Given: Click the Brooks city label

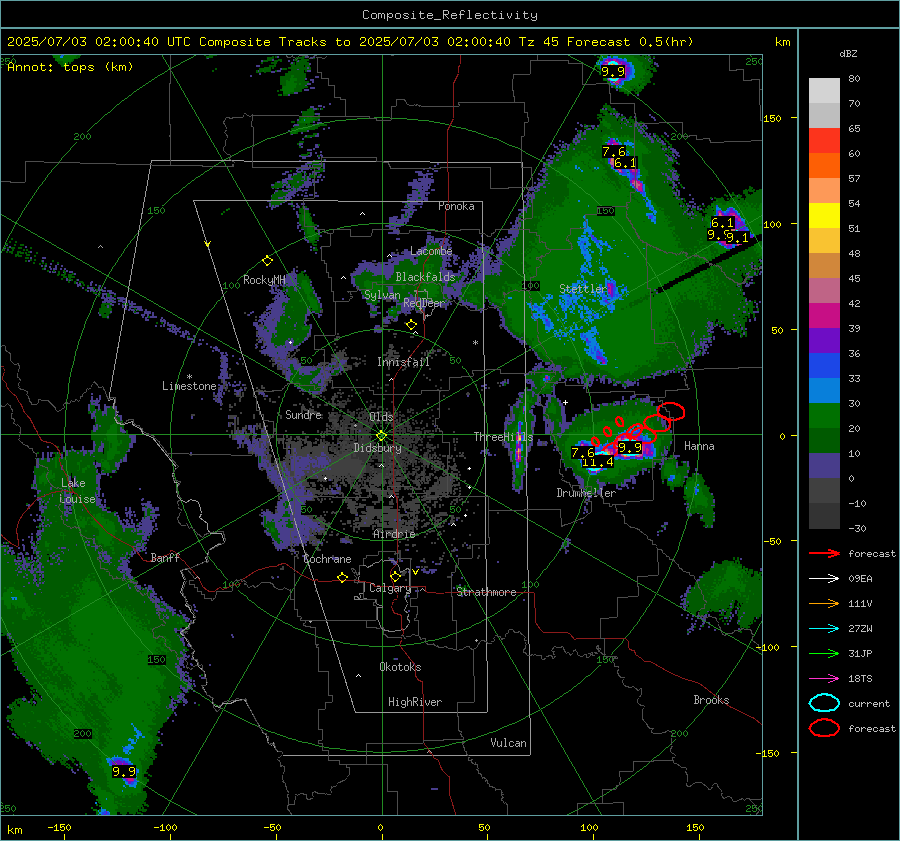Looking at the screenshot, I should 711,700.
